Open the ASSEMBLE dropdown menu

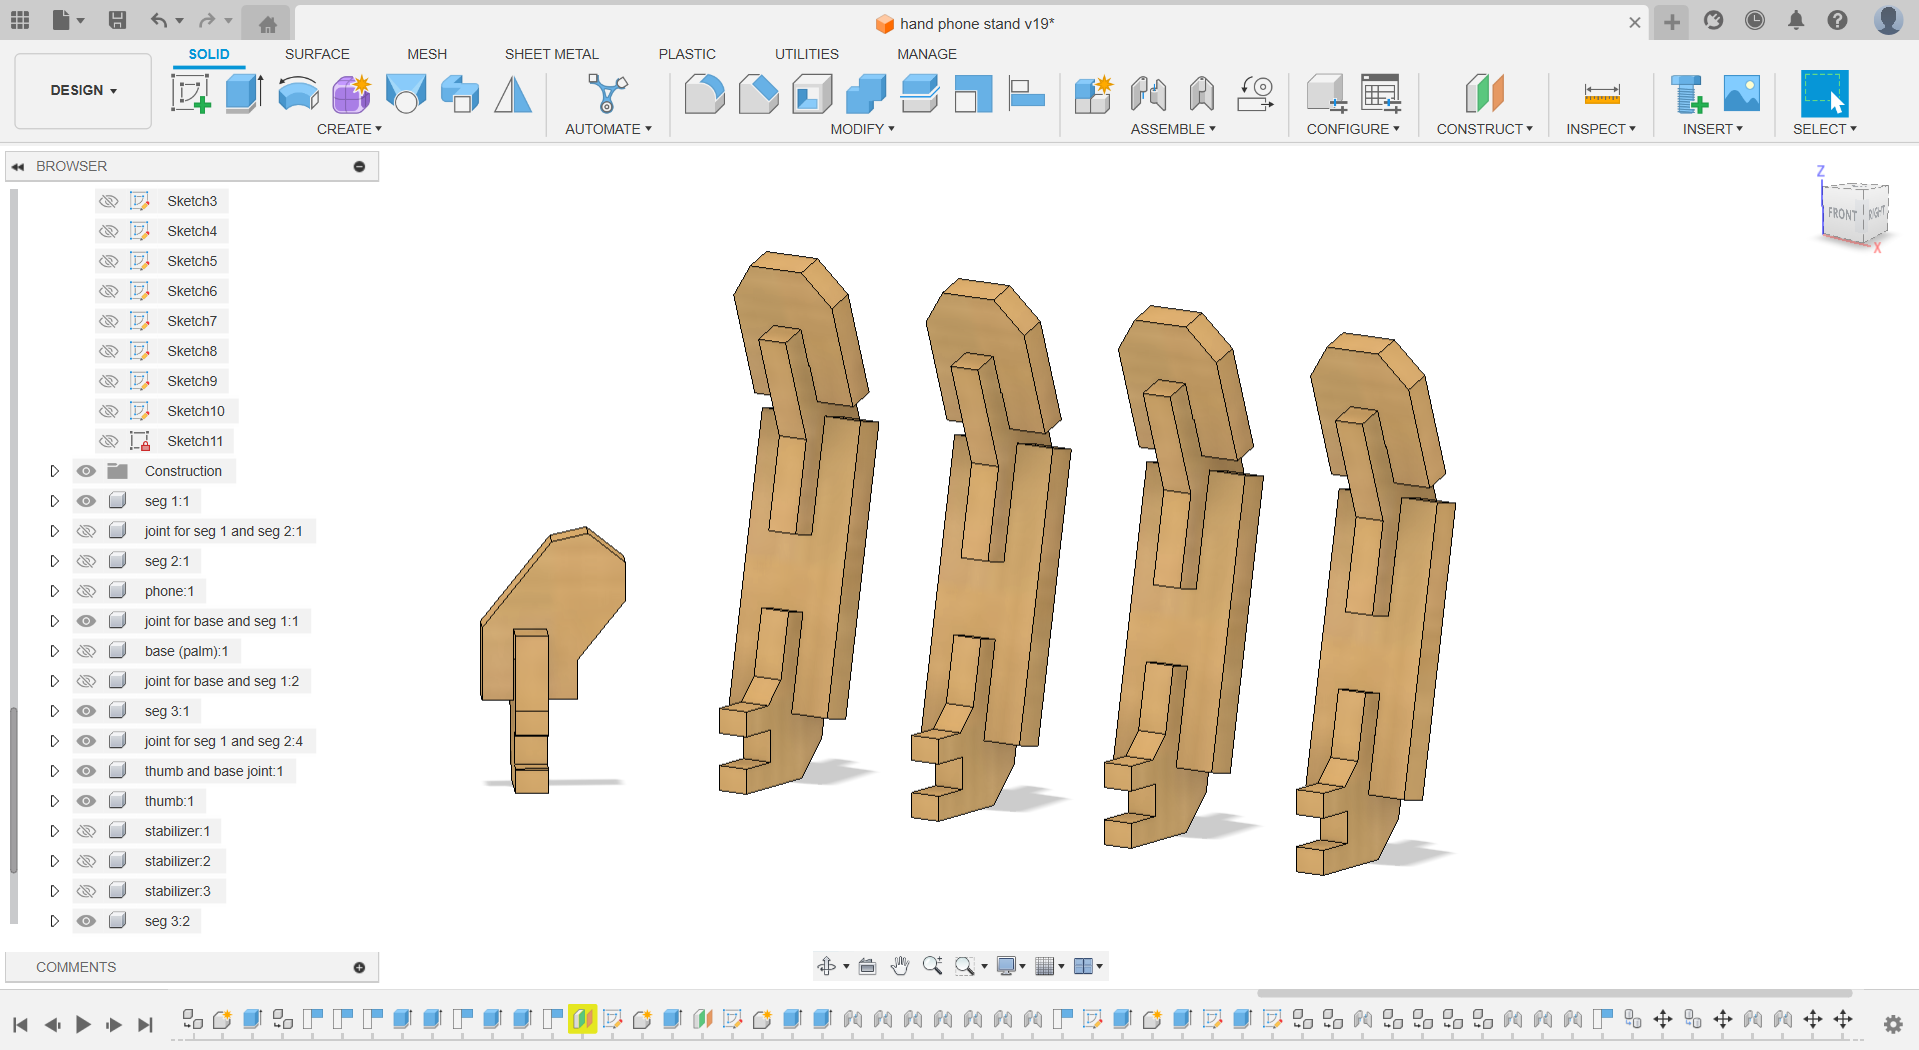1173,129
